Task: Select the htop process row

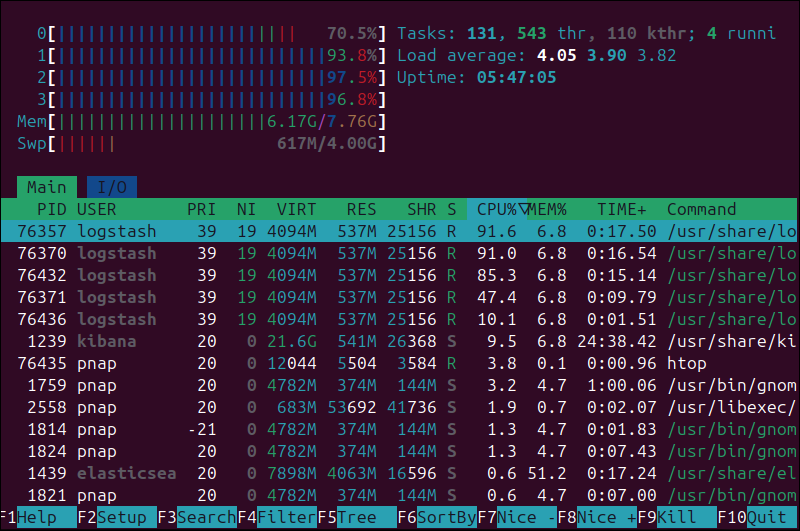Action: 400,364
